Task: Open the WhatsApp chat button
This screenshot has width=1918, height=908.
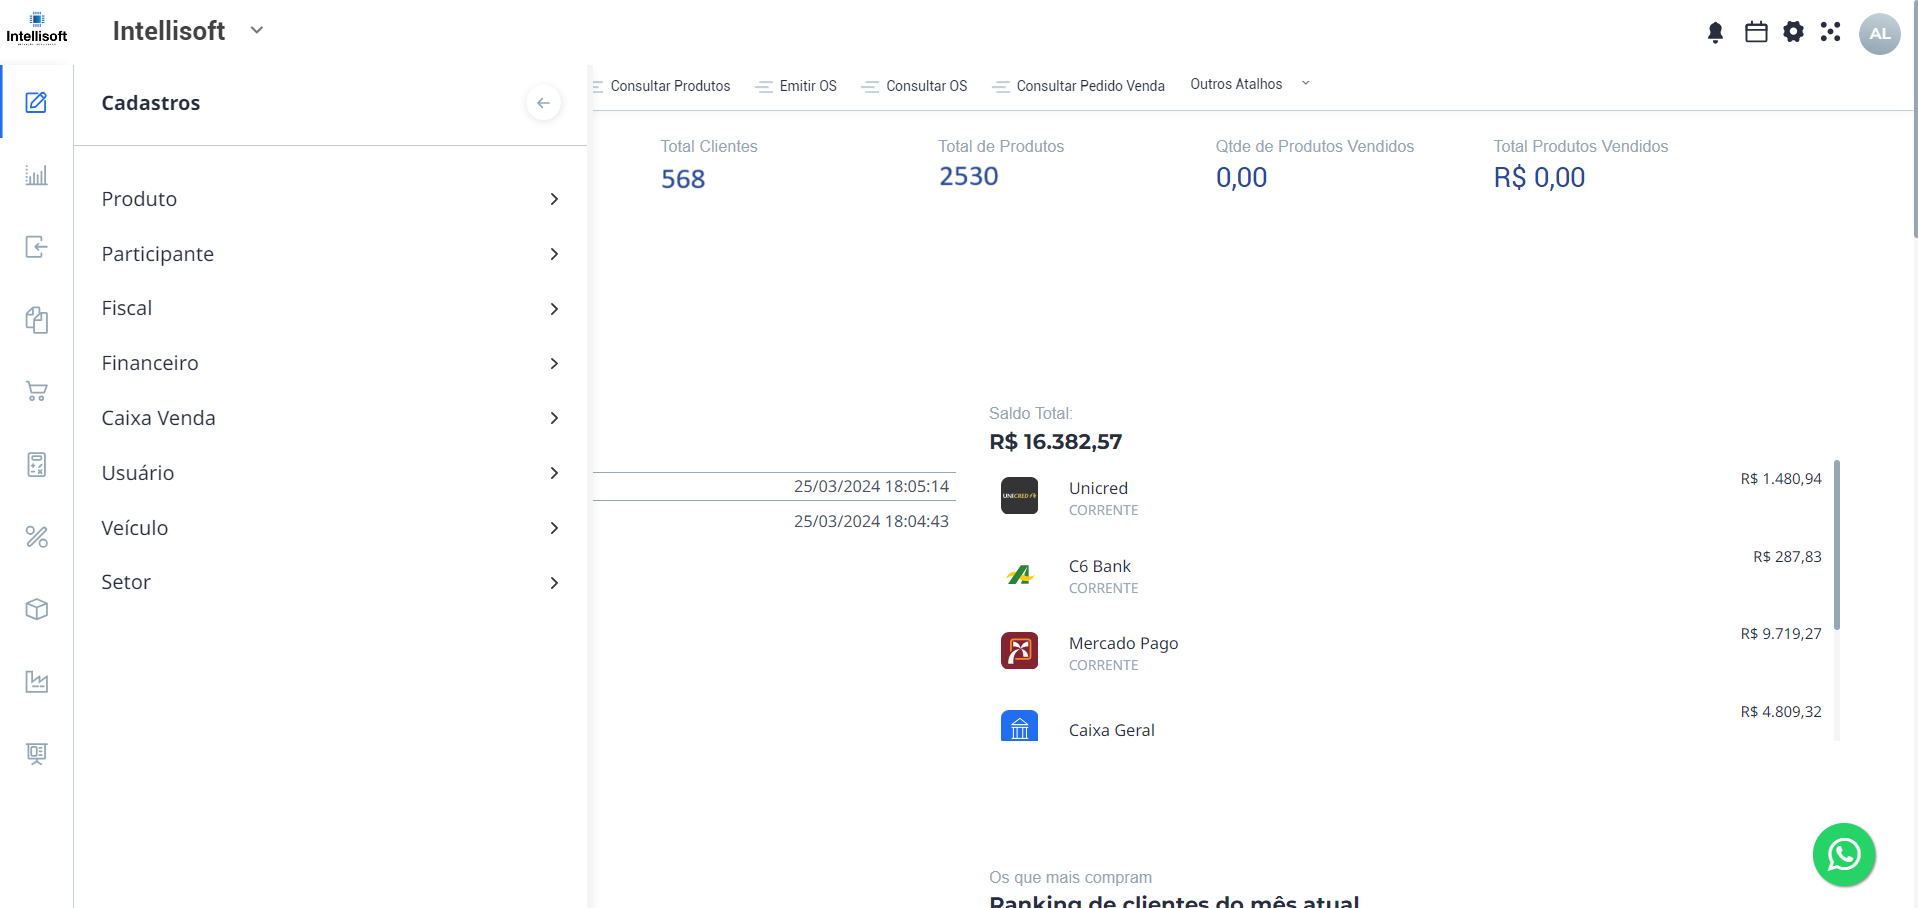Action: click(1844, 855)
